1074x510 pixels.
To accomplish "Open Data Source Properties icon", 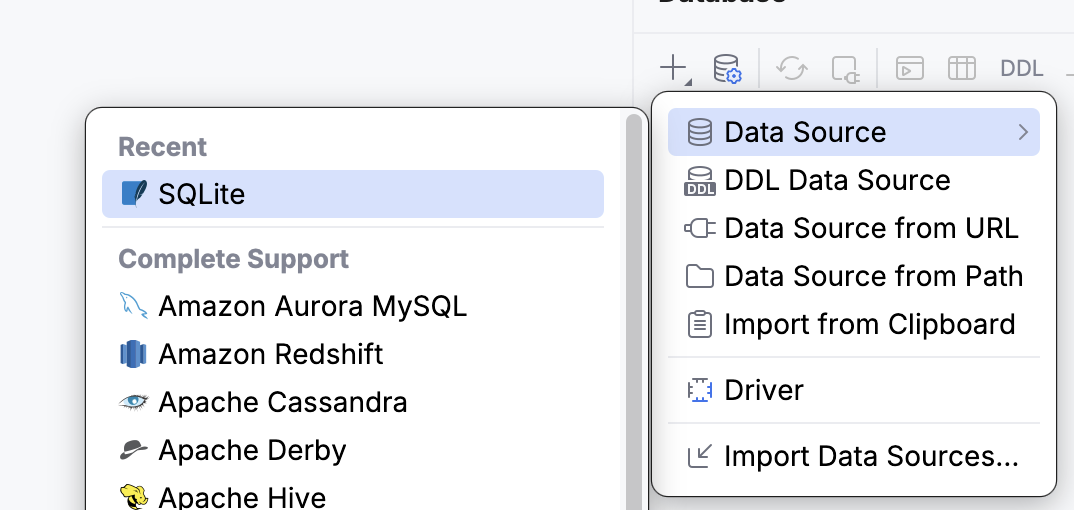I will coord(727,68).
